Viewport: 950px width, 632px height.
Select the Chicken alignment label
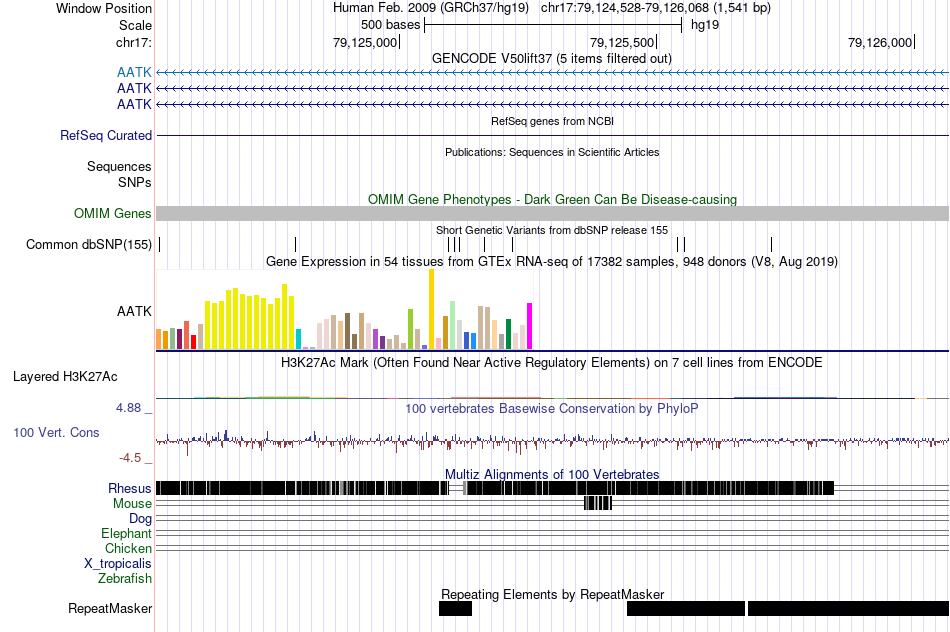pos(128,548)
